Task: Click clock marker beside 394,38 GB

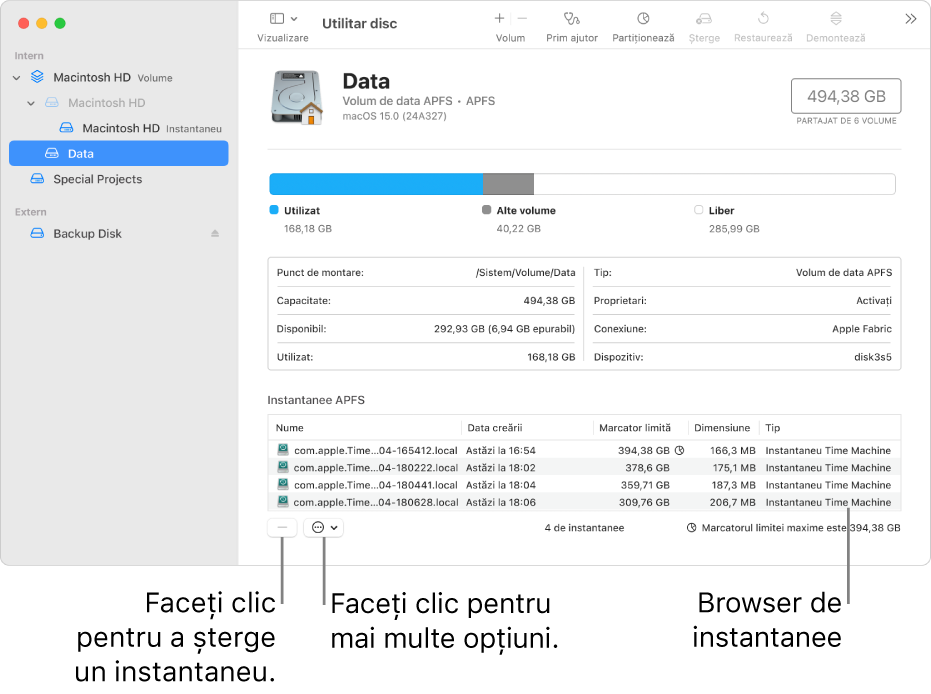Action: pyautogui.click(x=680, y=451)
